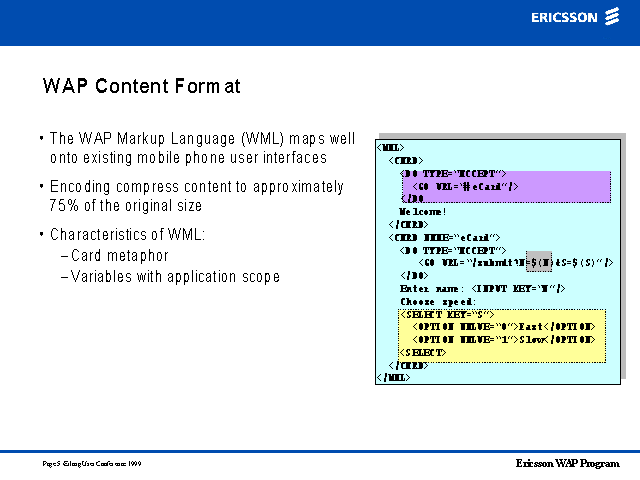Click the gray highlighted $(N) variable
Image resolution: width=640 pixels, height=480 pixels.
point(539,262)
